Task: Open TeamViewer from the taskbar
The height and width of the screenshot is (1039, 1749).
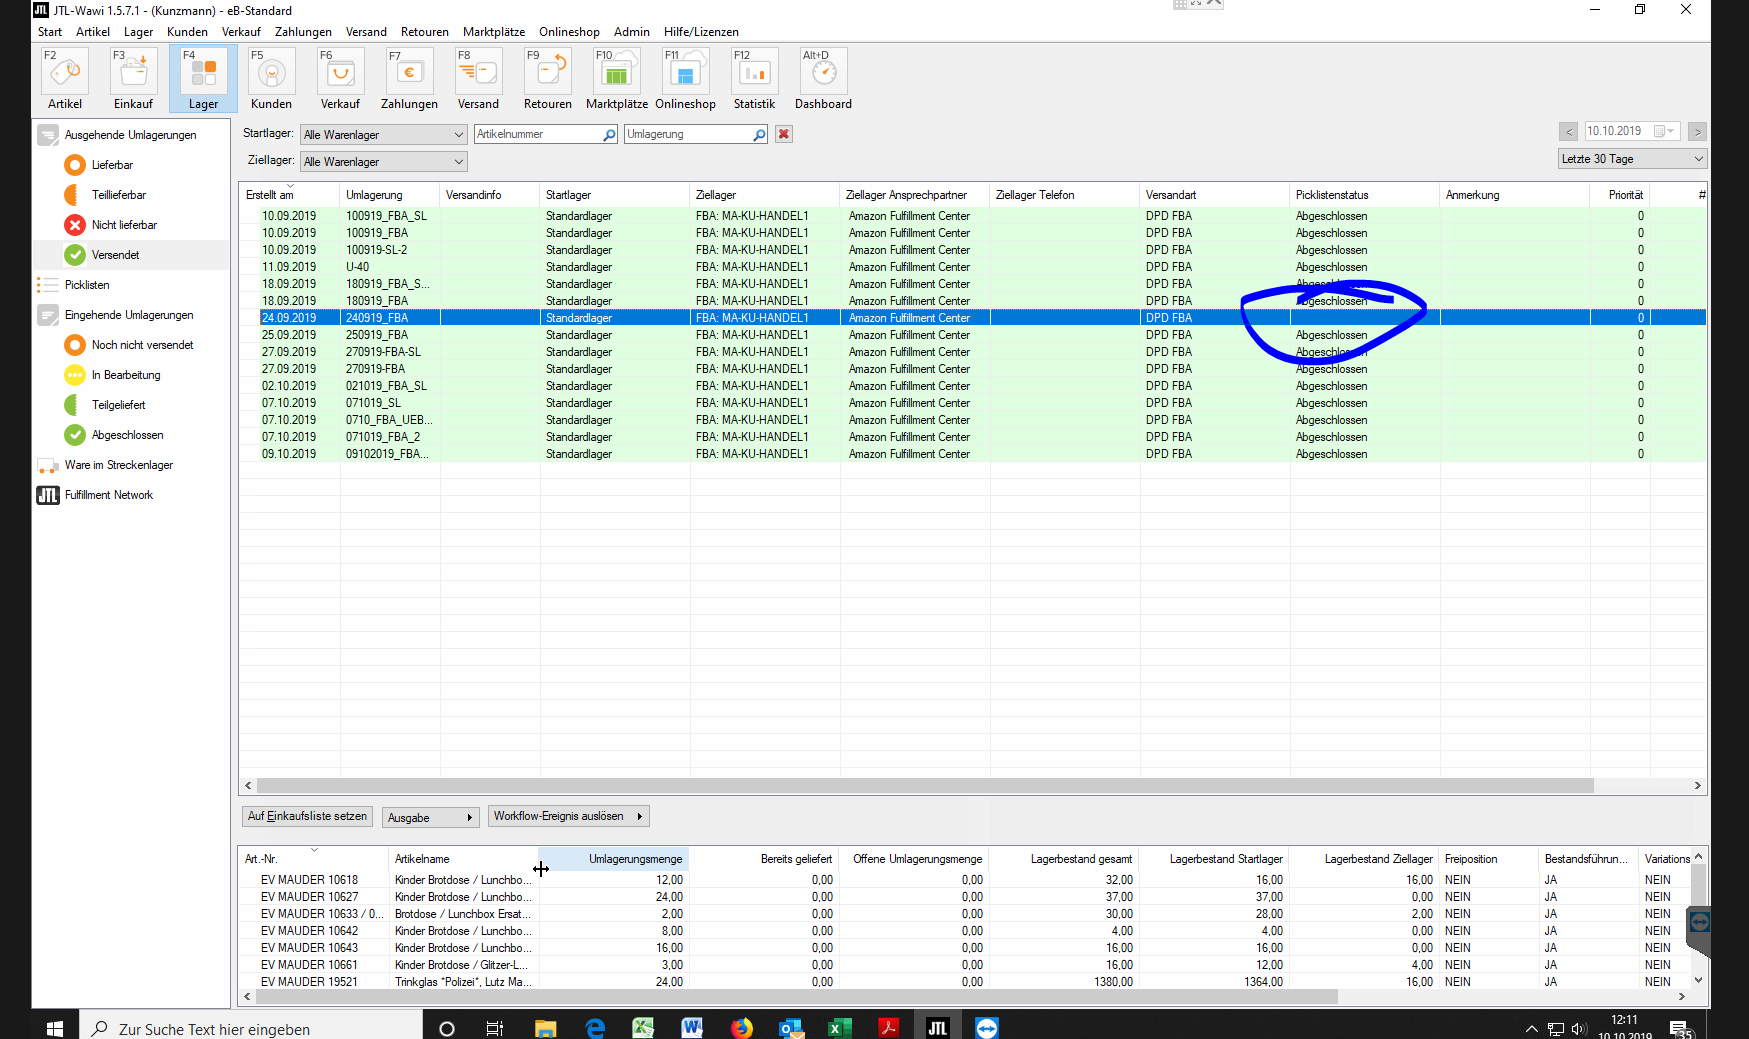Action: [986, 1028]
